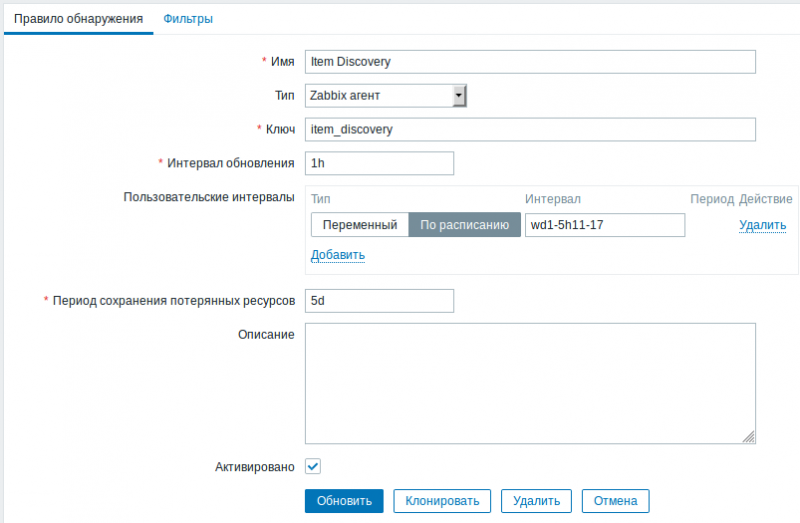This screenshot has width=800, height=523.
Task: Click the Добавить link
Action: point(338,255)
